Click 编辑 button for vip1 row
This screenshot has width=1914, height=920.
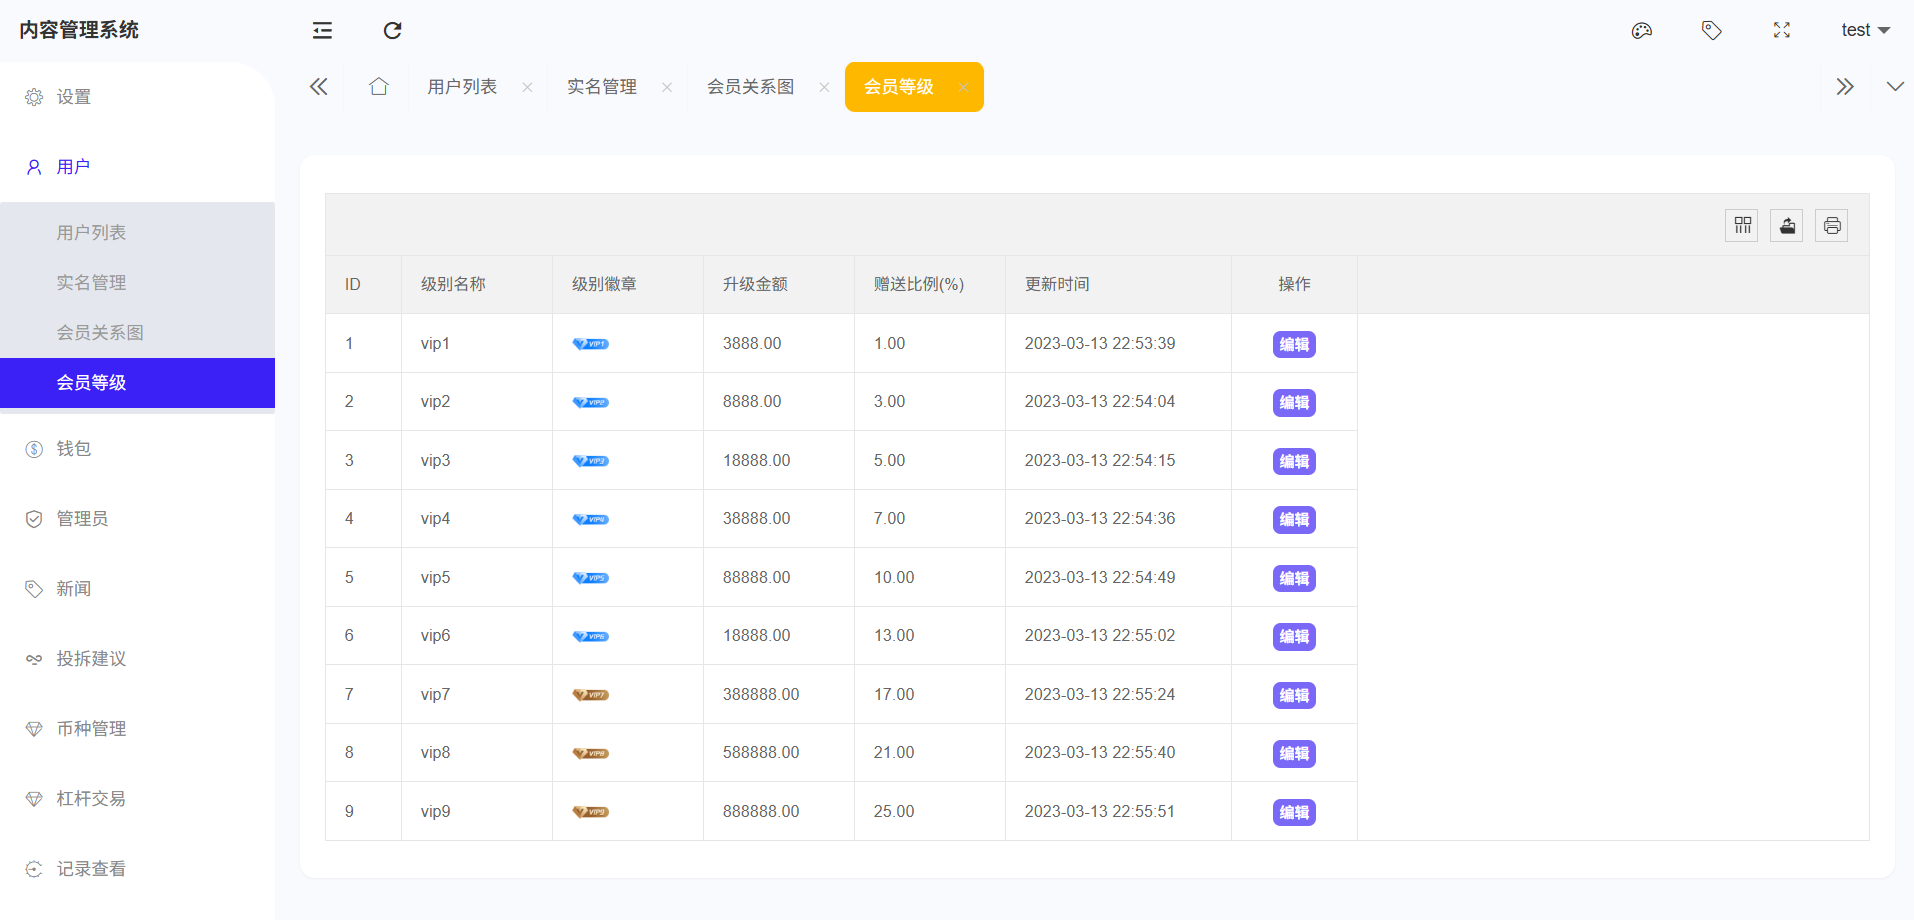[x=1293, y=344]
